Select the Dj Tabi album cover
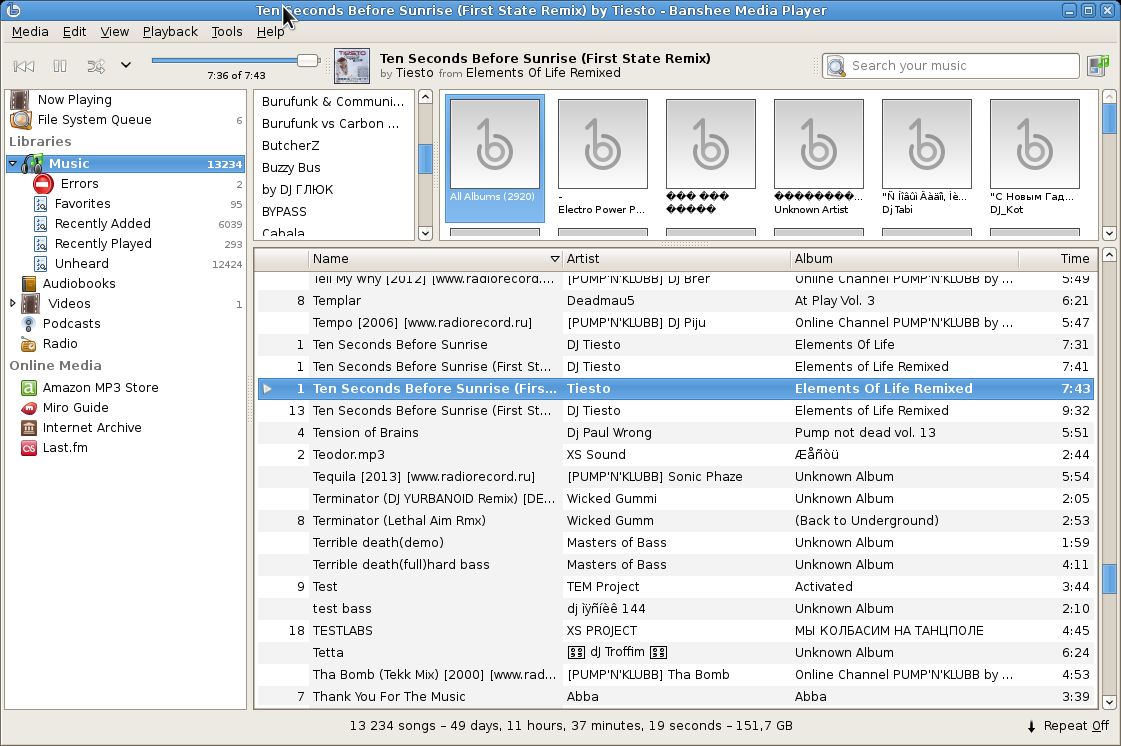This screenshot has height=746, width=1121. pyautogui.click(x=927, y=144)
